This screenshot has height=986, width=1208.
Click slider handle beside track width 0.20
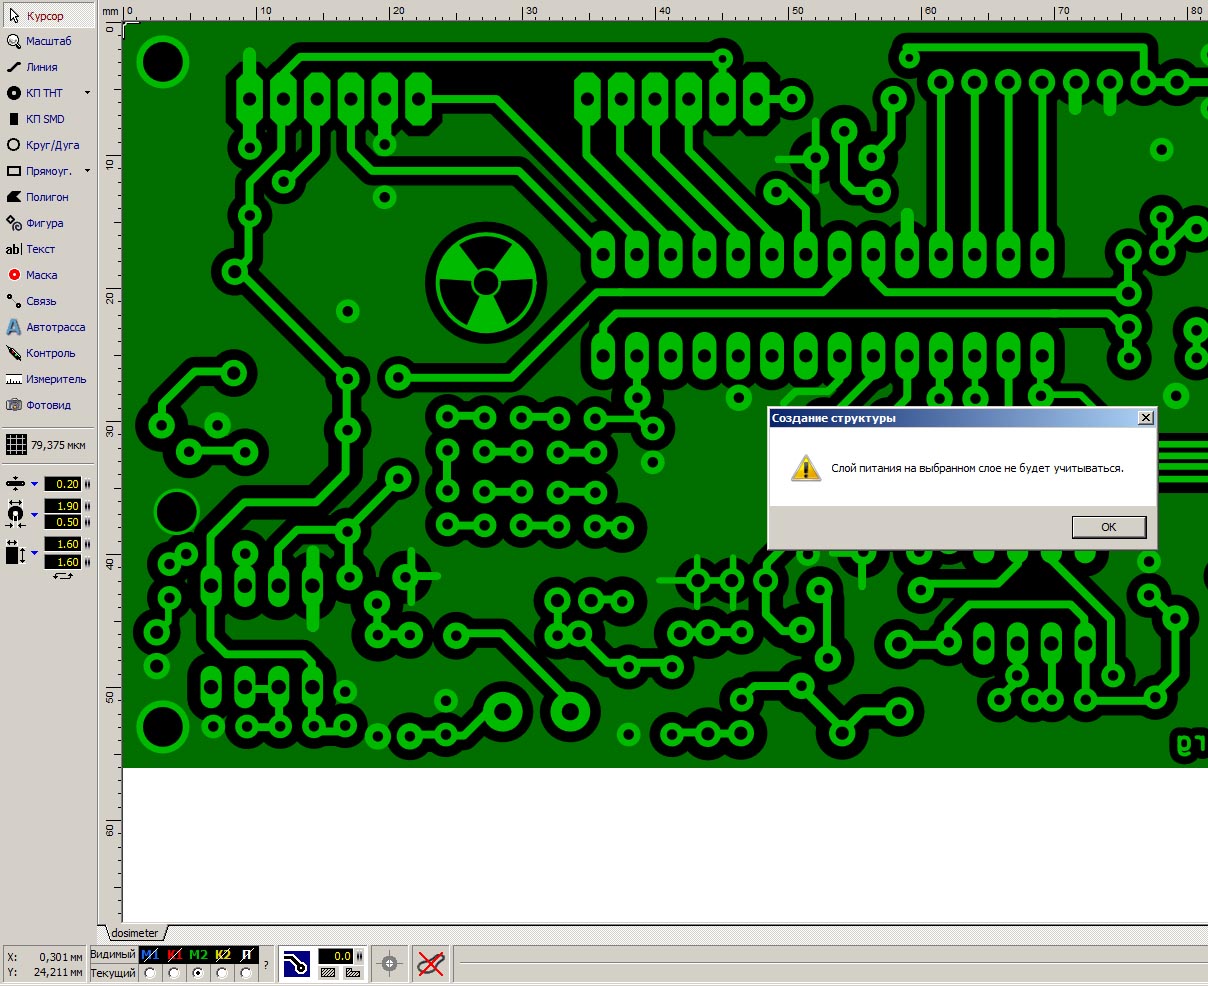point(87,484)
